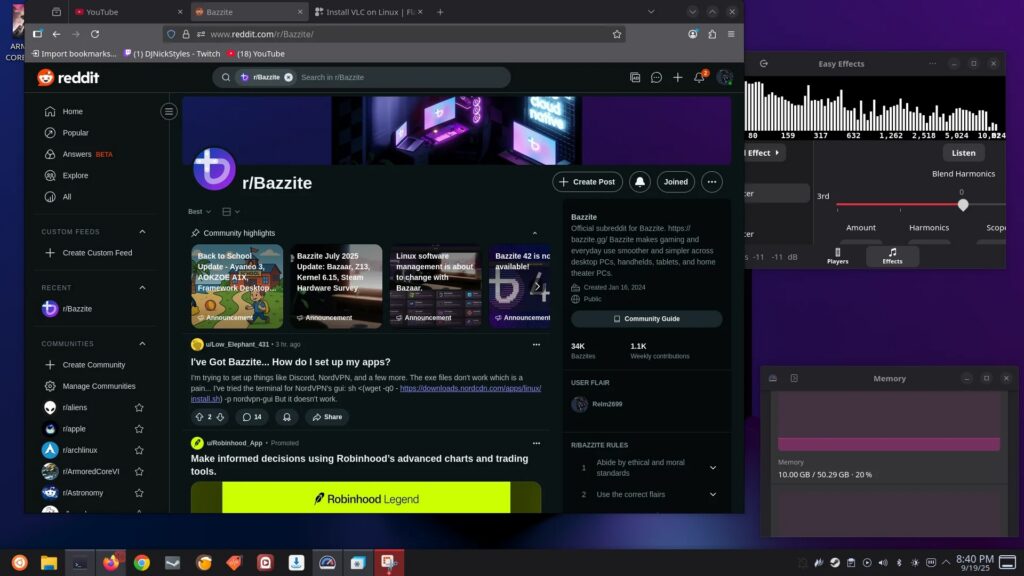Click the Reddit logo
This screenshot has width=1024, height=576.
[69, 78]
